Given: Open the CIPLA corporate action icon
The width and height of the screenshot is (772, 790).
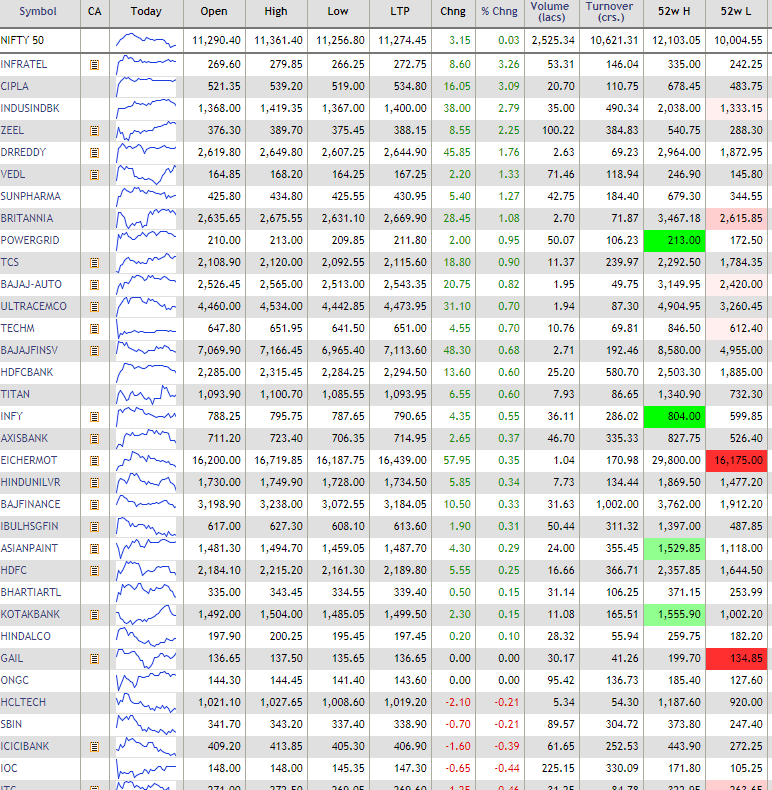Looking at the screenshot, I should (x=94, y=86).
